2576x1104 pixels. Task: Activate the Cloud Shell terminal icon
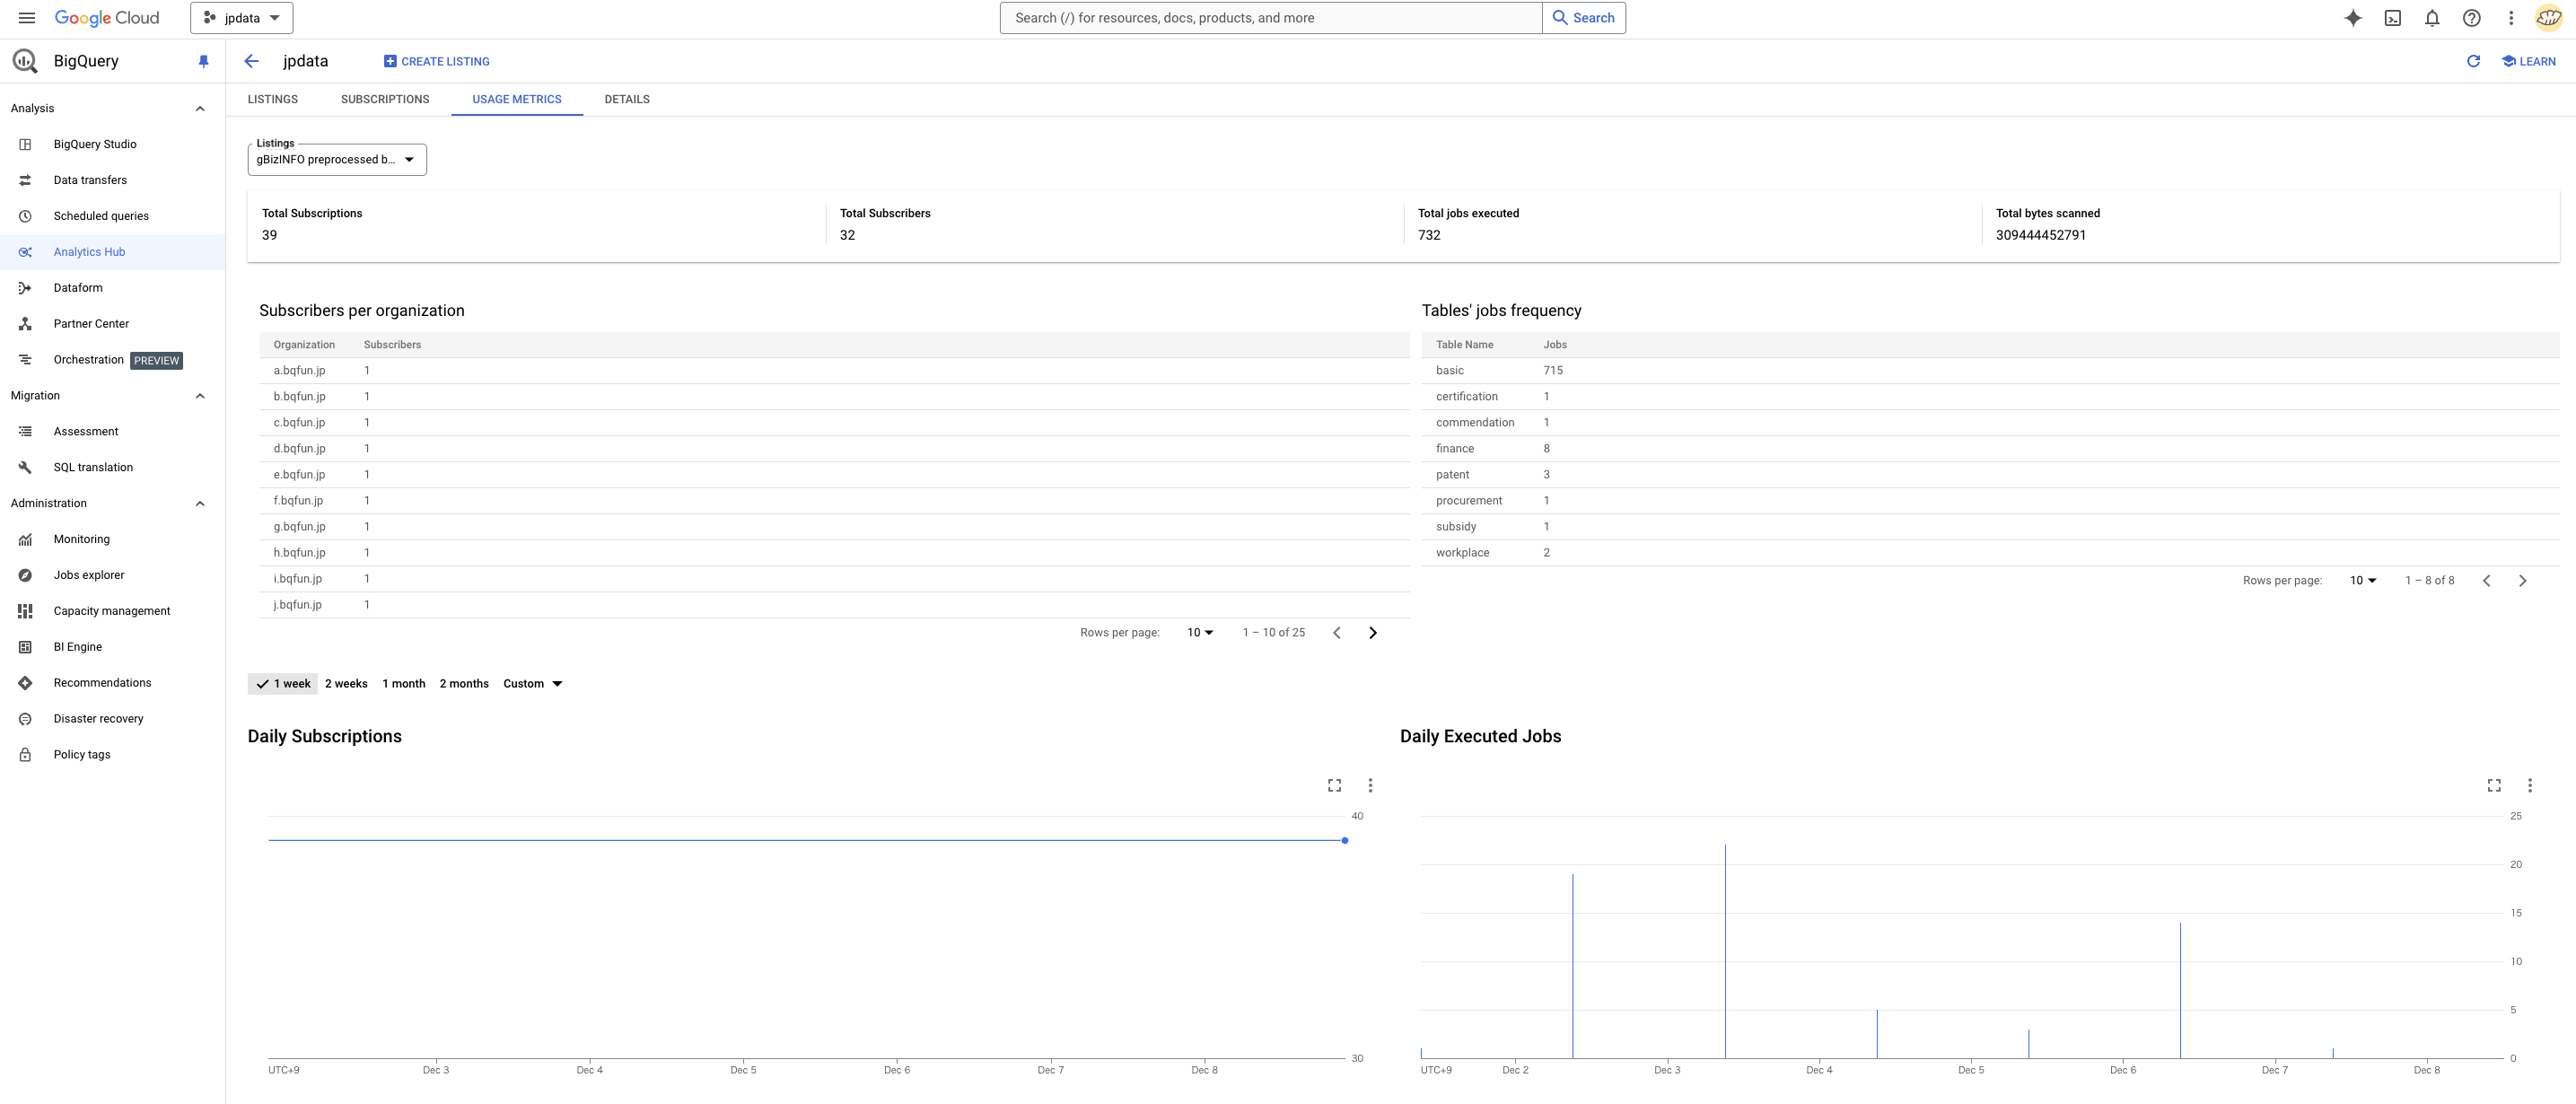pyautogui.click(x=2392, y=18)
